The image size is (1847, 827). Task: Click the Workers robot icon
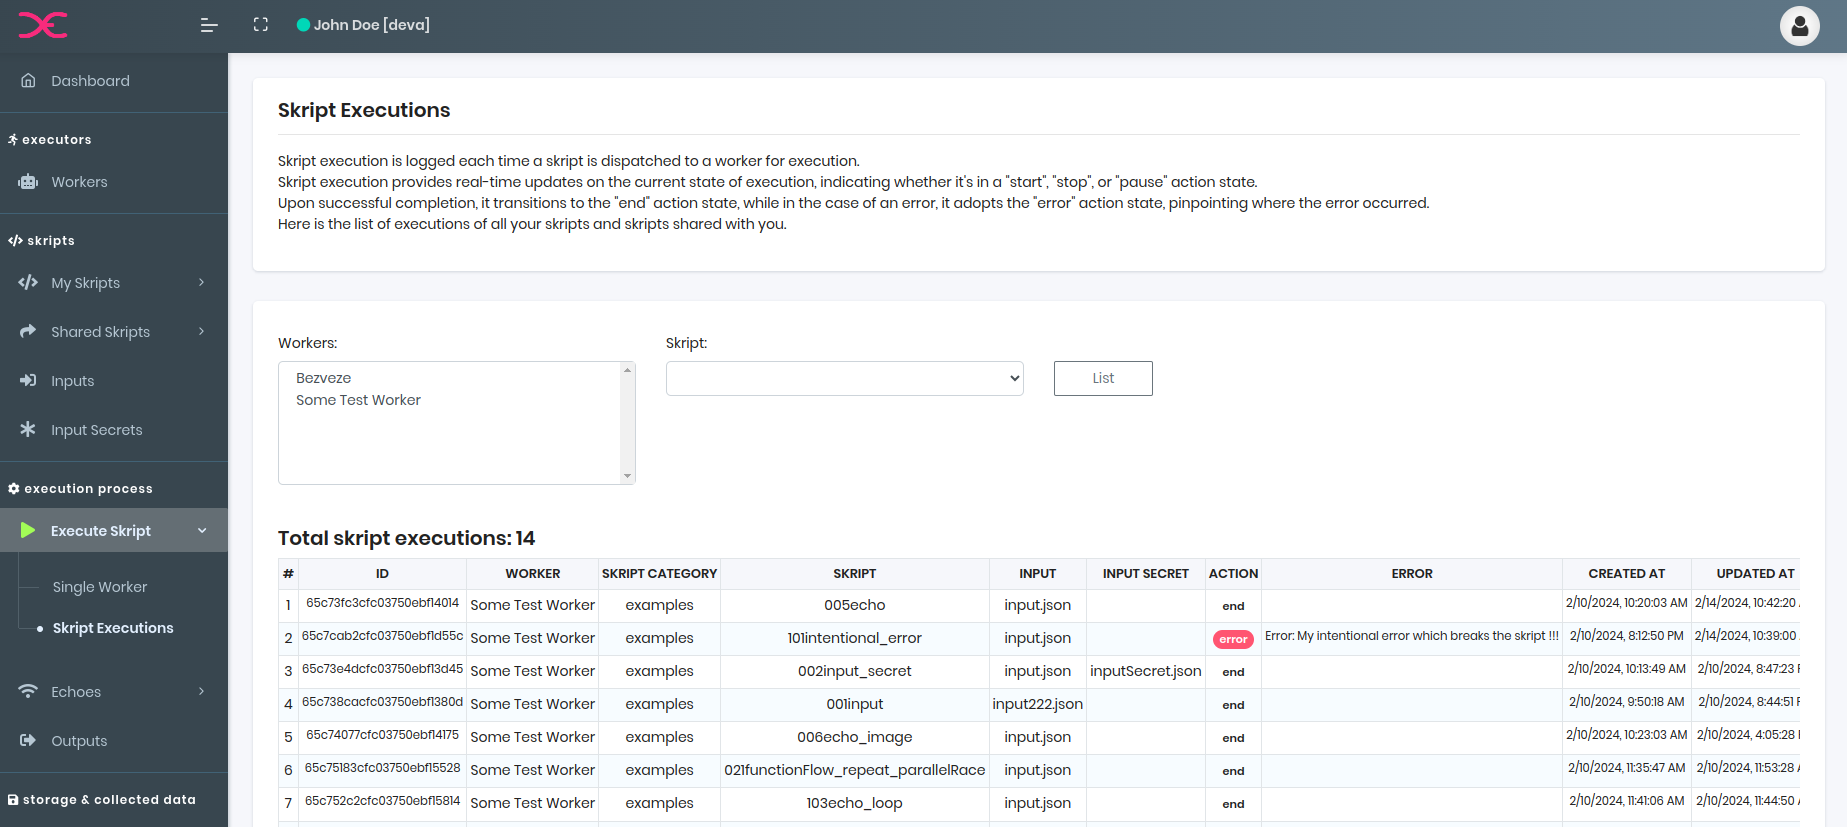pyautogui.click(x=28, y=182)
